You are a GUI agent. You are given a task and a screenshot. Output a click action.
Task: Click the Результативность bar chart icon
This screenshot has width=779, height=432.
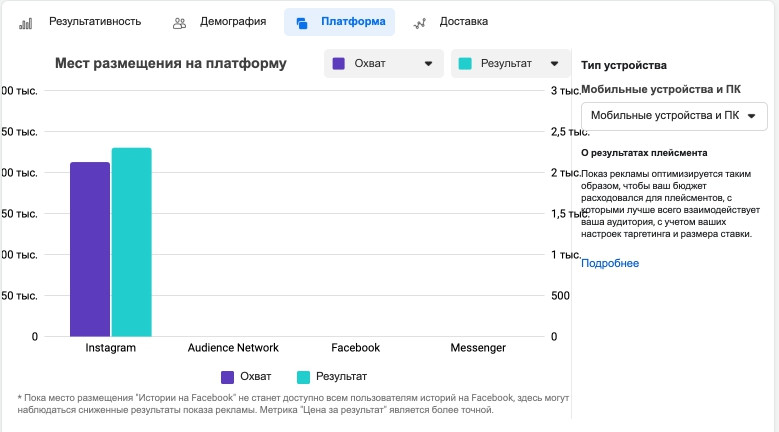26,22
